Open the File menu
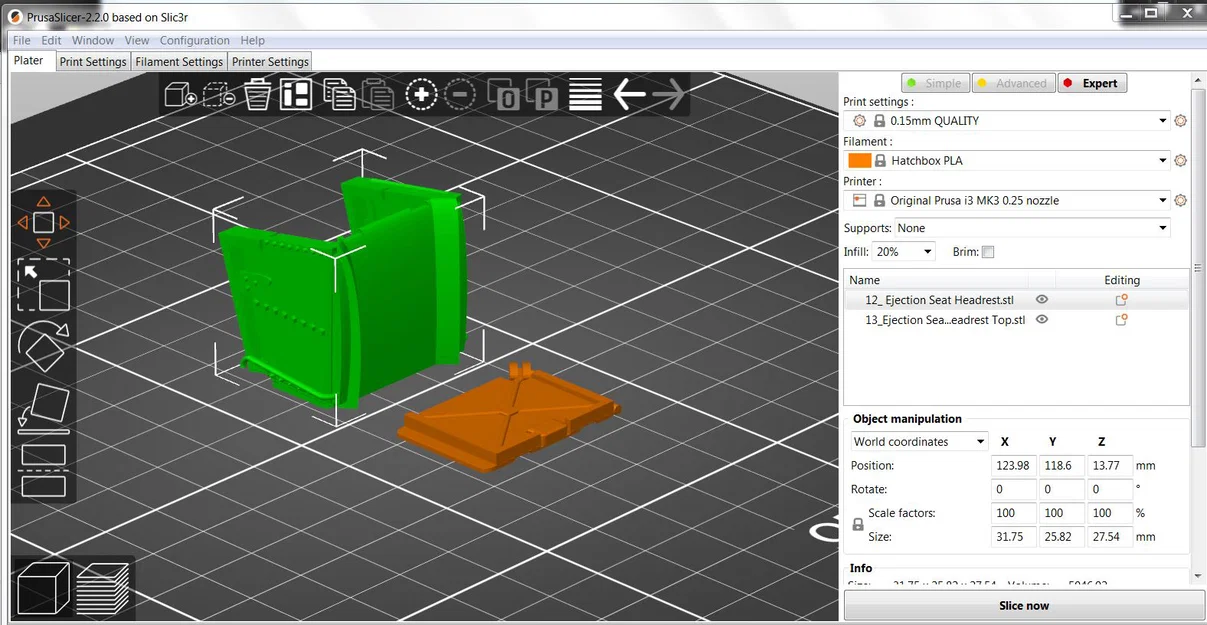This screenshot has height=625, width=1207. click(x=21, y=40)
